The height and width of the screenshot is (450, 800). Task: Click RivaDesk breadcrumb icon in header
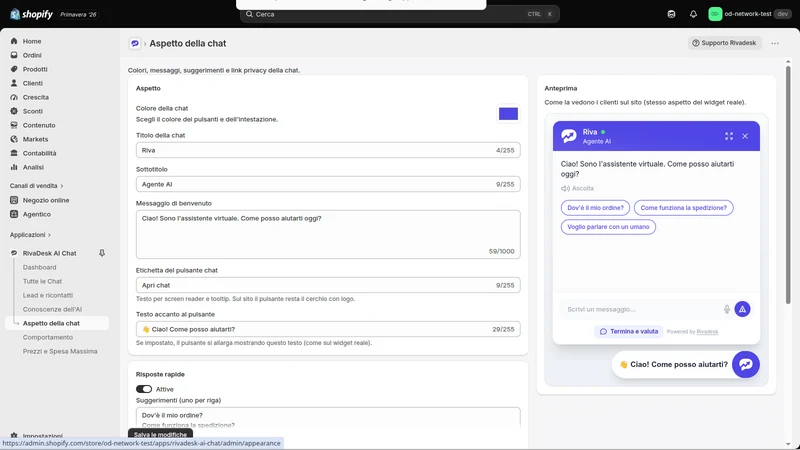[x=135, y=43]
